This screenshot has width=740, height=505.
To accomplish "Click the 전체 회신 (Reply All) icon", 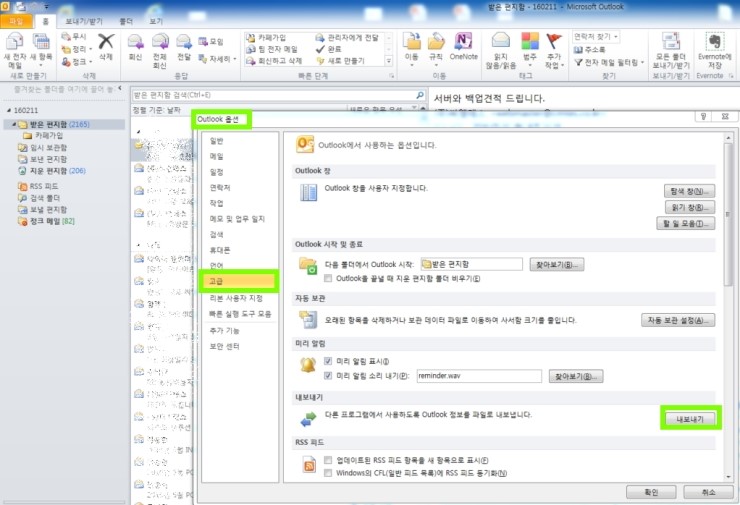I will 160,42.
